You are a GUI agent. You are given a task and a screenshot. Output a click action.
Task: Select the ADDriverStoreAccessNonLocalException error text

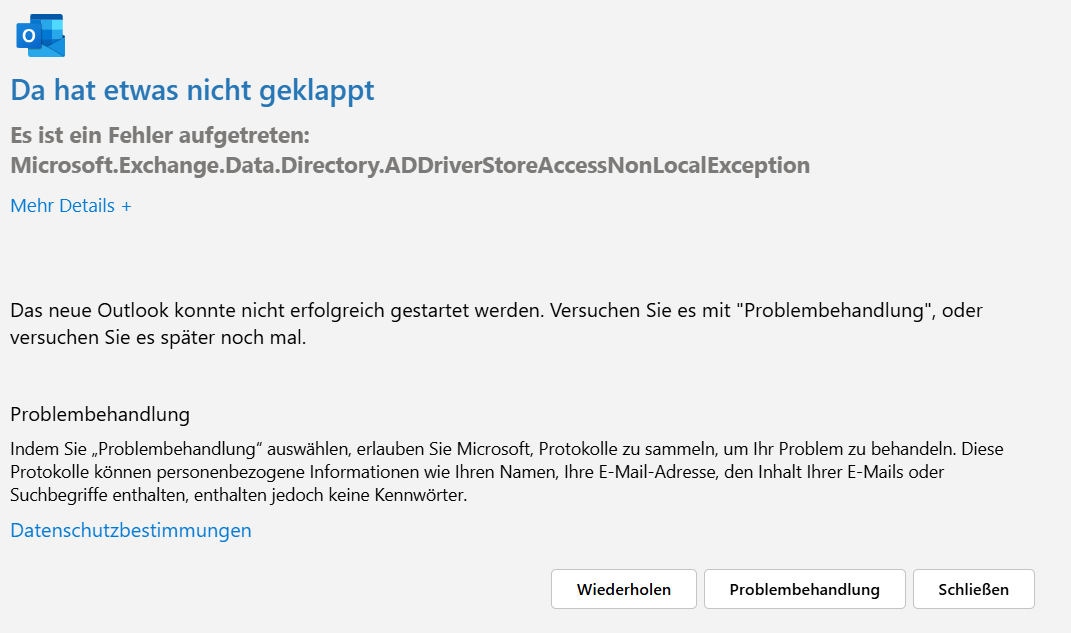coord(410,165)
